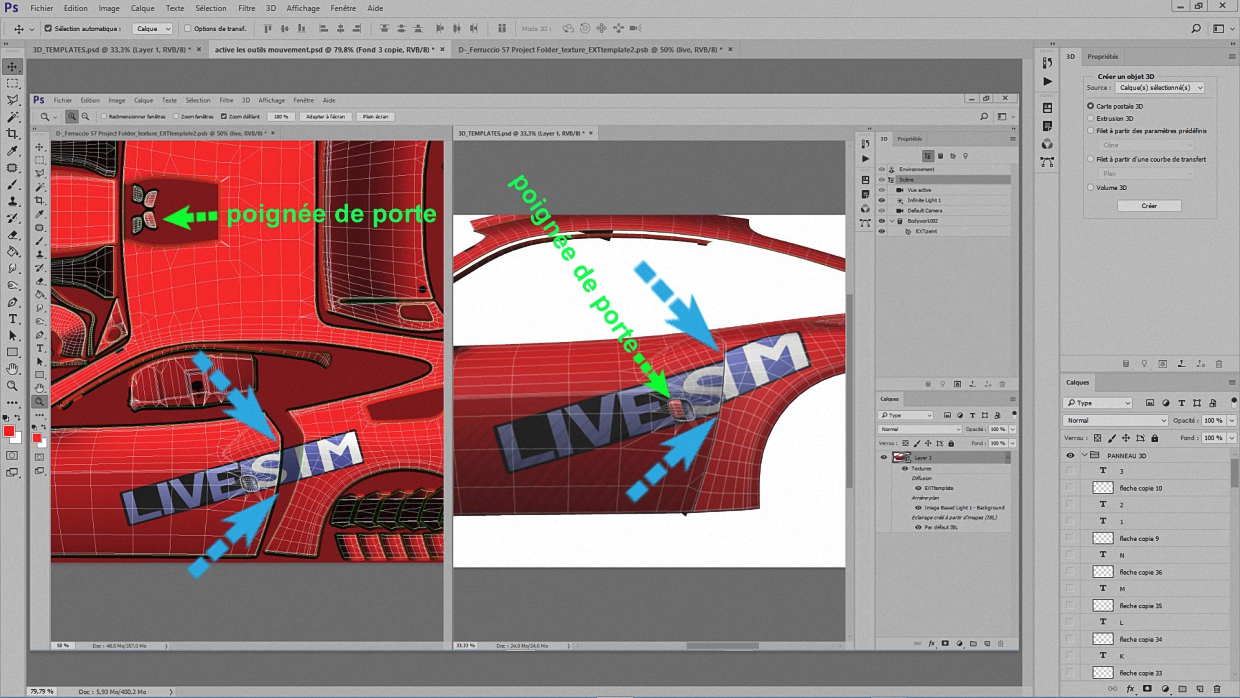Open the Calques panel menu icon
Viewport: 1240px width, 698px height.
1232,382
